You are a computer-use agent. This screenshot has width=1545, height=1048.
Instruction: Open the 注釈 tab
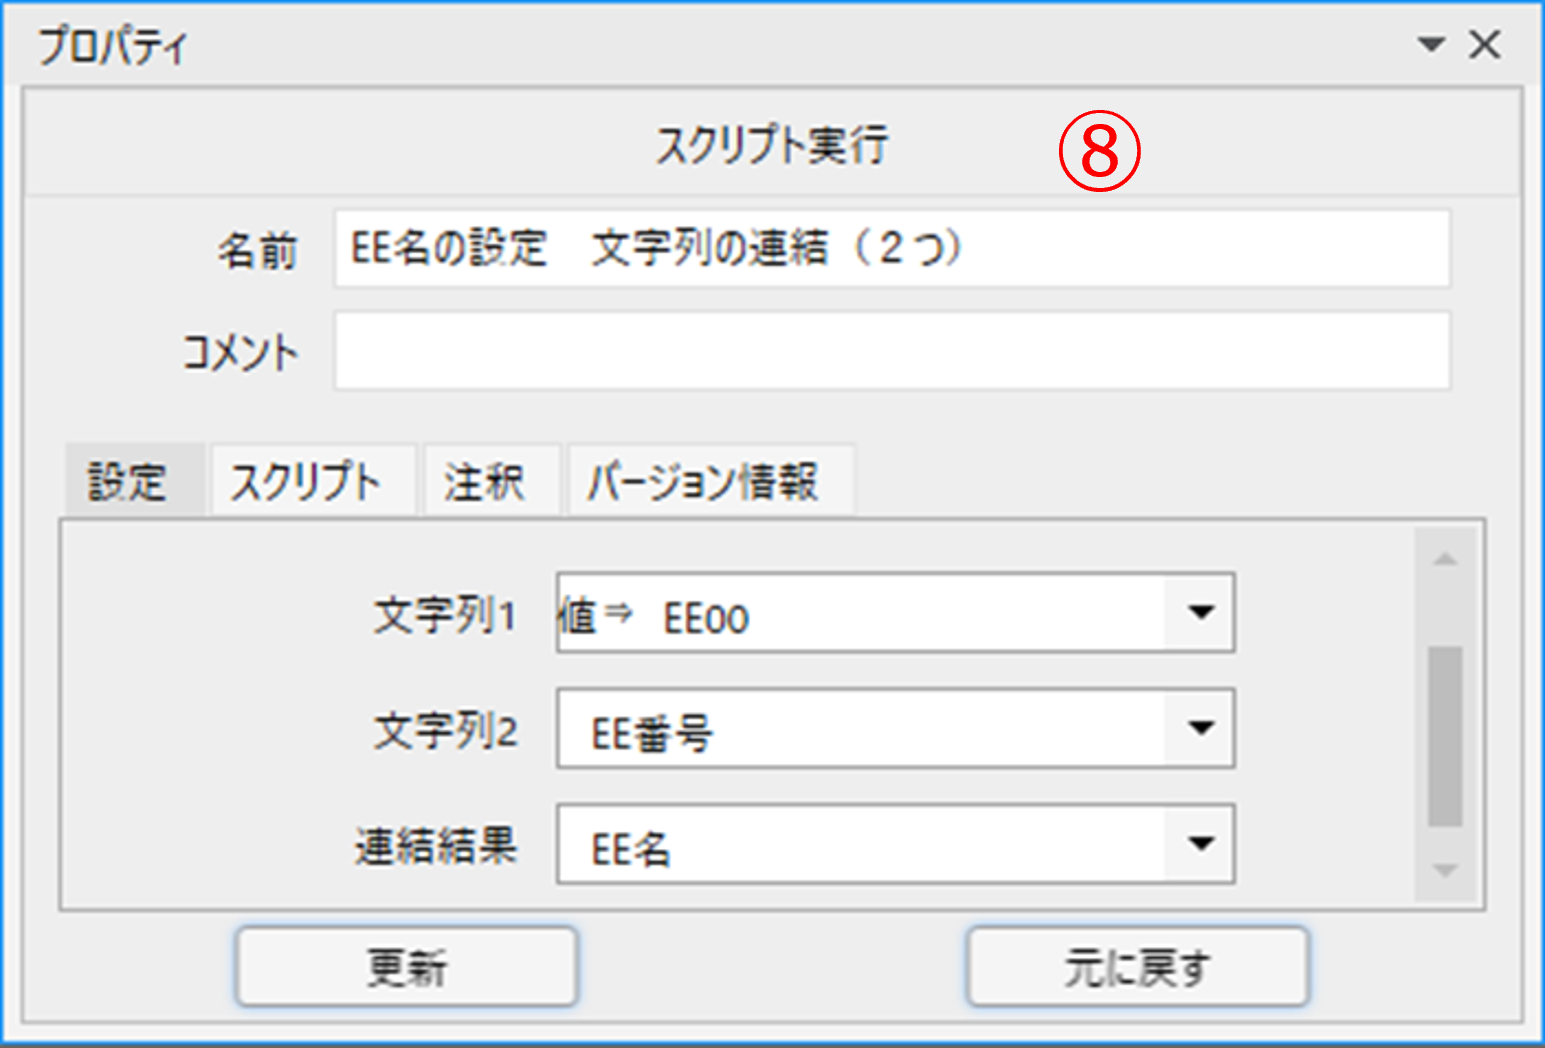485,482
